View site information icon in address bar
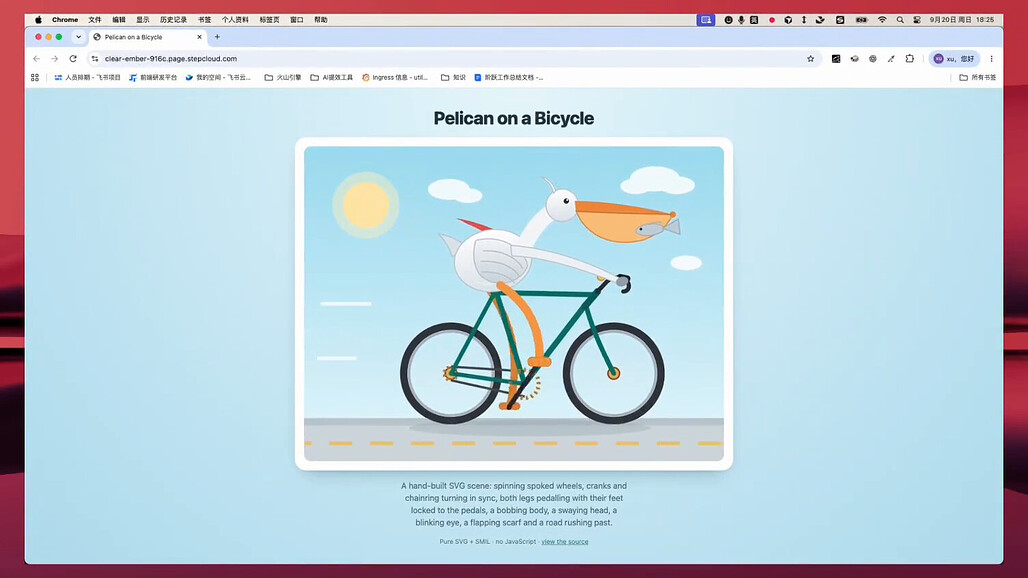Viewport: 1028px width, 578px height. 95,59
